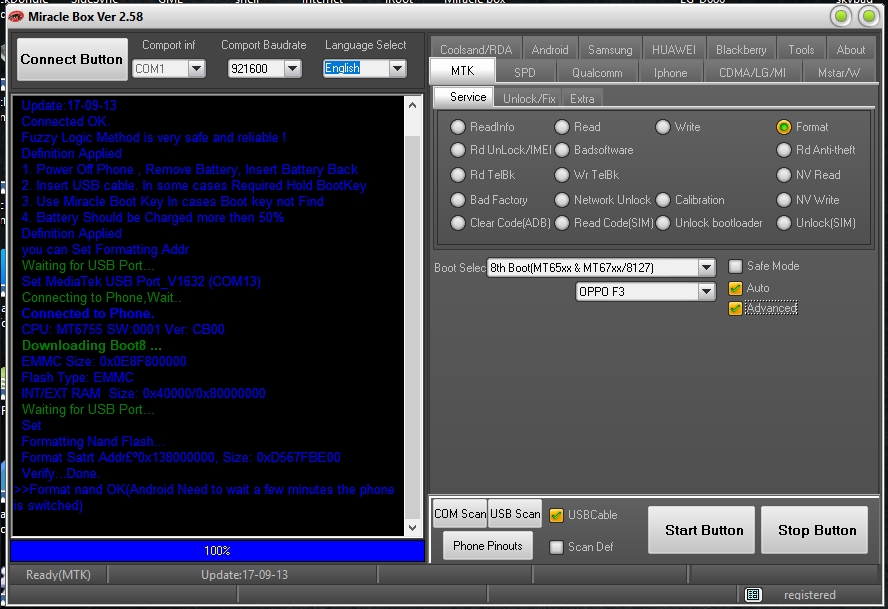Switch to the HUAWEI tab

(673, 49)
